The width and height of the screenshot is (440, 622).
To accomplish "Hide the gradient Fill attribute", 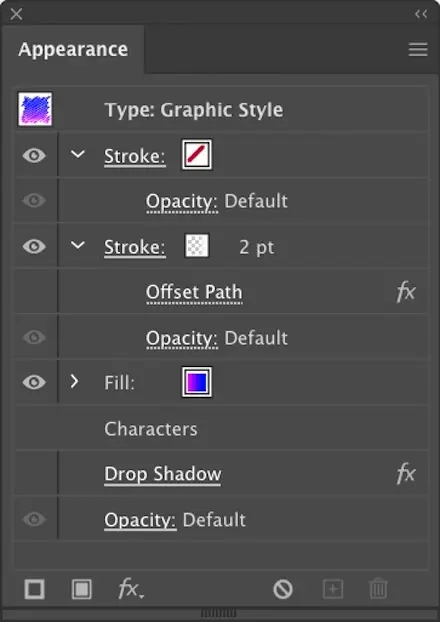I will click(34, 382).
